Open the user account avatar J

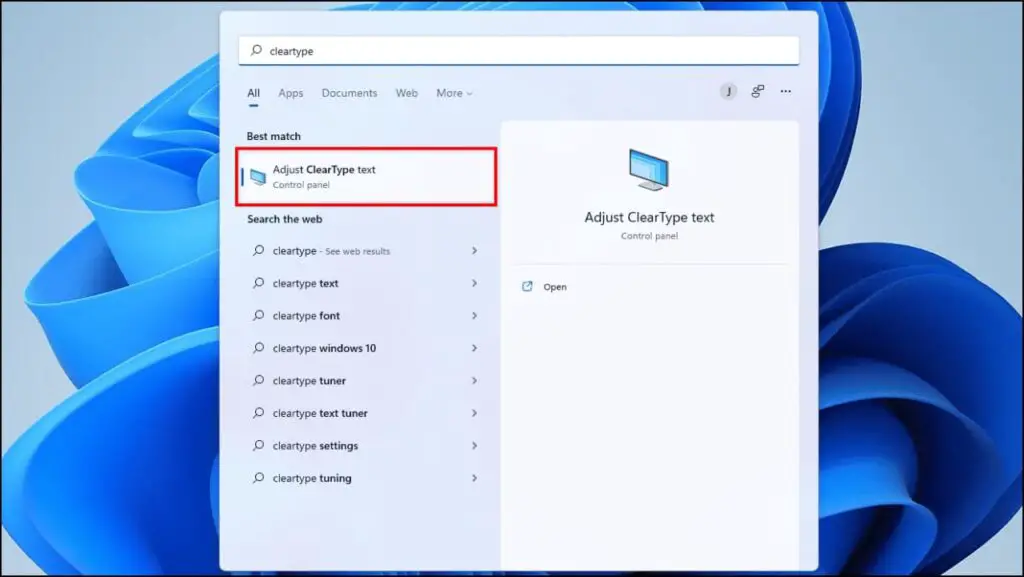pyautogui.click(x=728, y=92)
